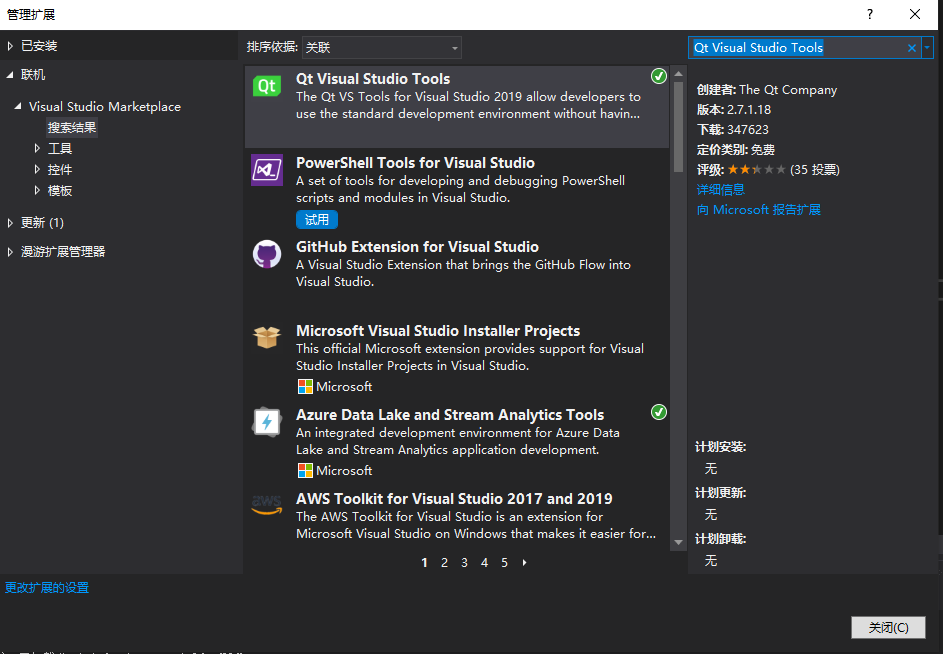943x654 pixels.
Task: Click the AWS Toolkit logo icon
Action: (x=267, y=505)
